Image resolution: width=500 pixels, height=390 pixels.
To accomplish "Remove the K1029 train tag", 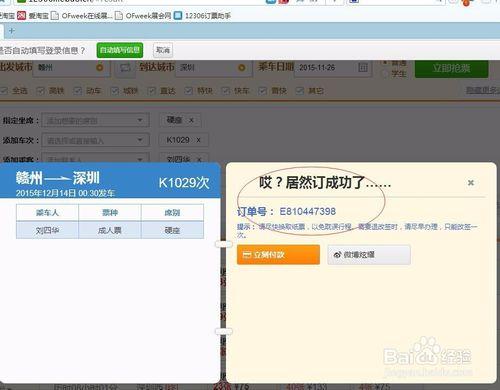I will coord(198,140).
